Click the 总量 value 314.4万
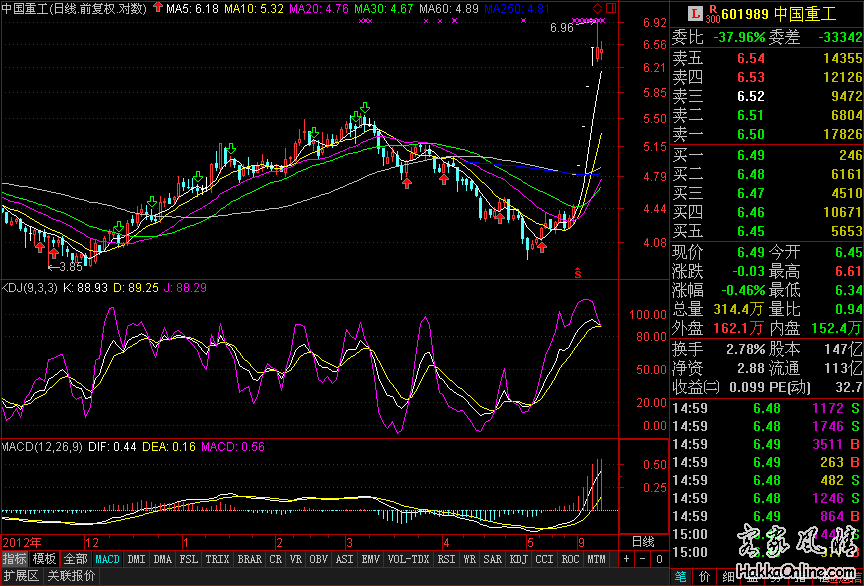864x586 pixels. pyautogui.click(x=738, y=309)
